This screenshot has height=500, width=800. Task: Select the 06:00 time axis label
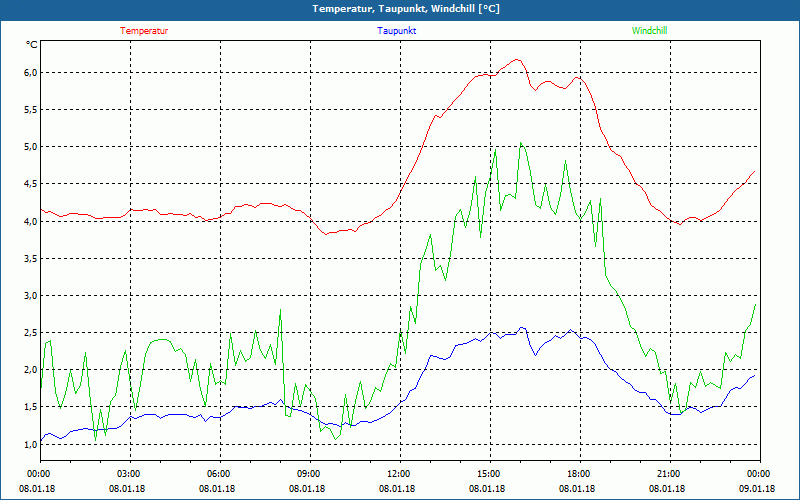[x=219, y=474]
